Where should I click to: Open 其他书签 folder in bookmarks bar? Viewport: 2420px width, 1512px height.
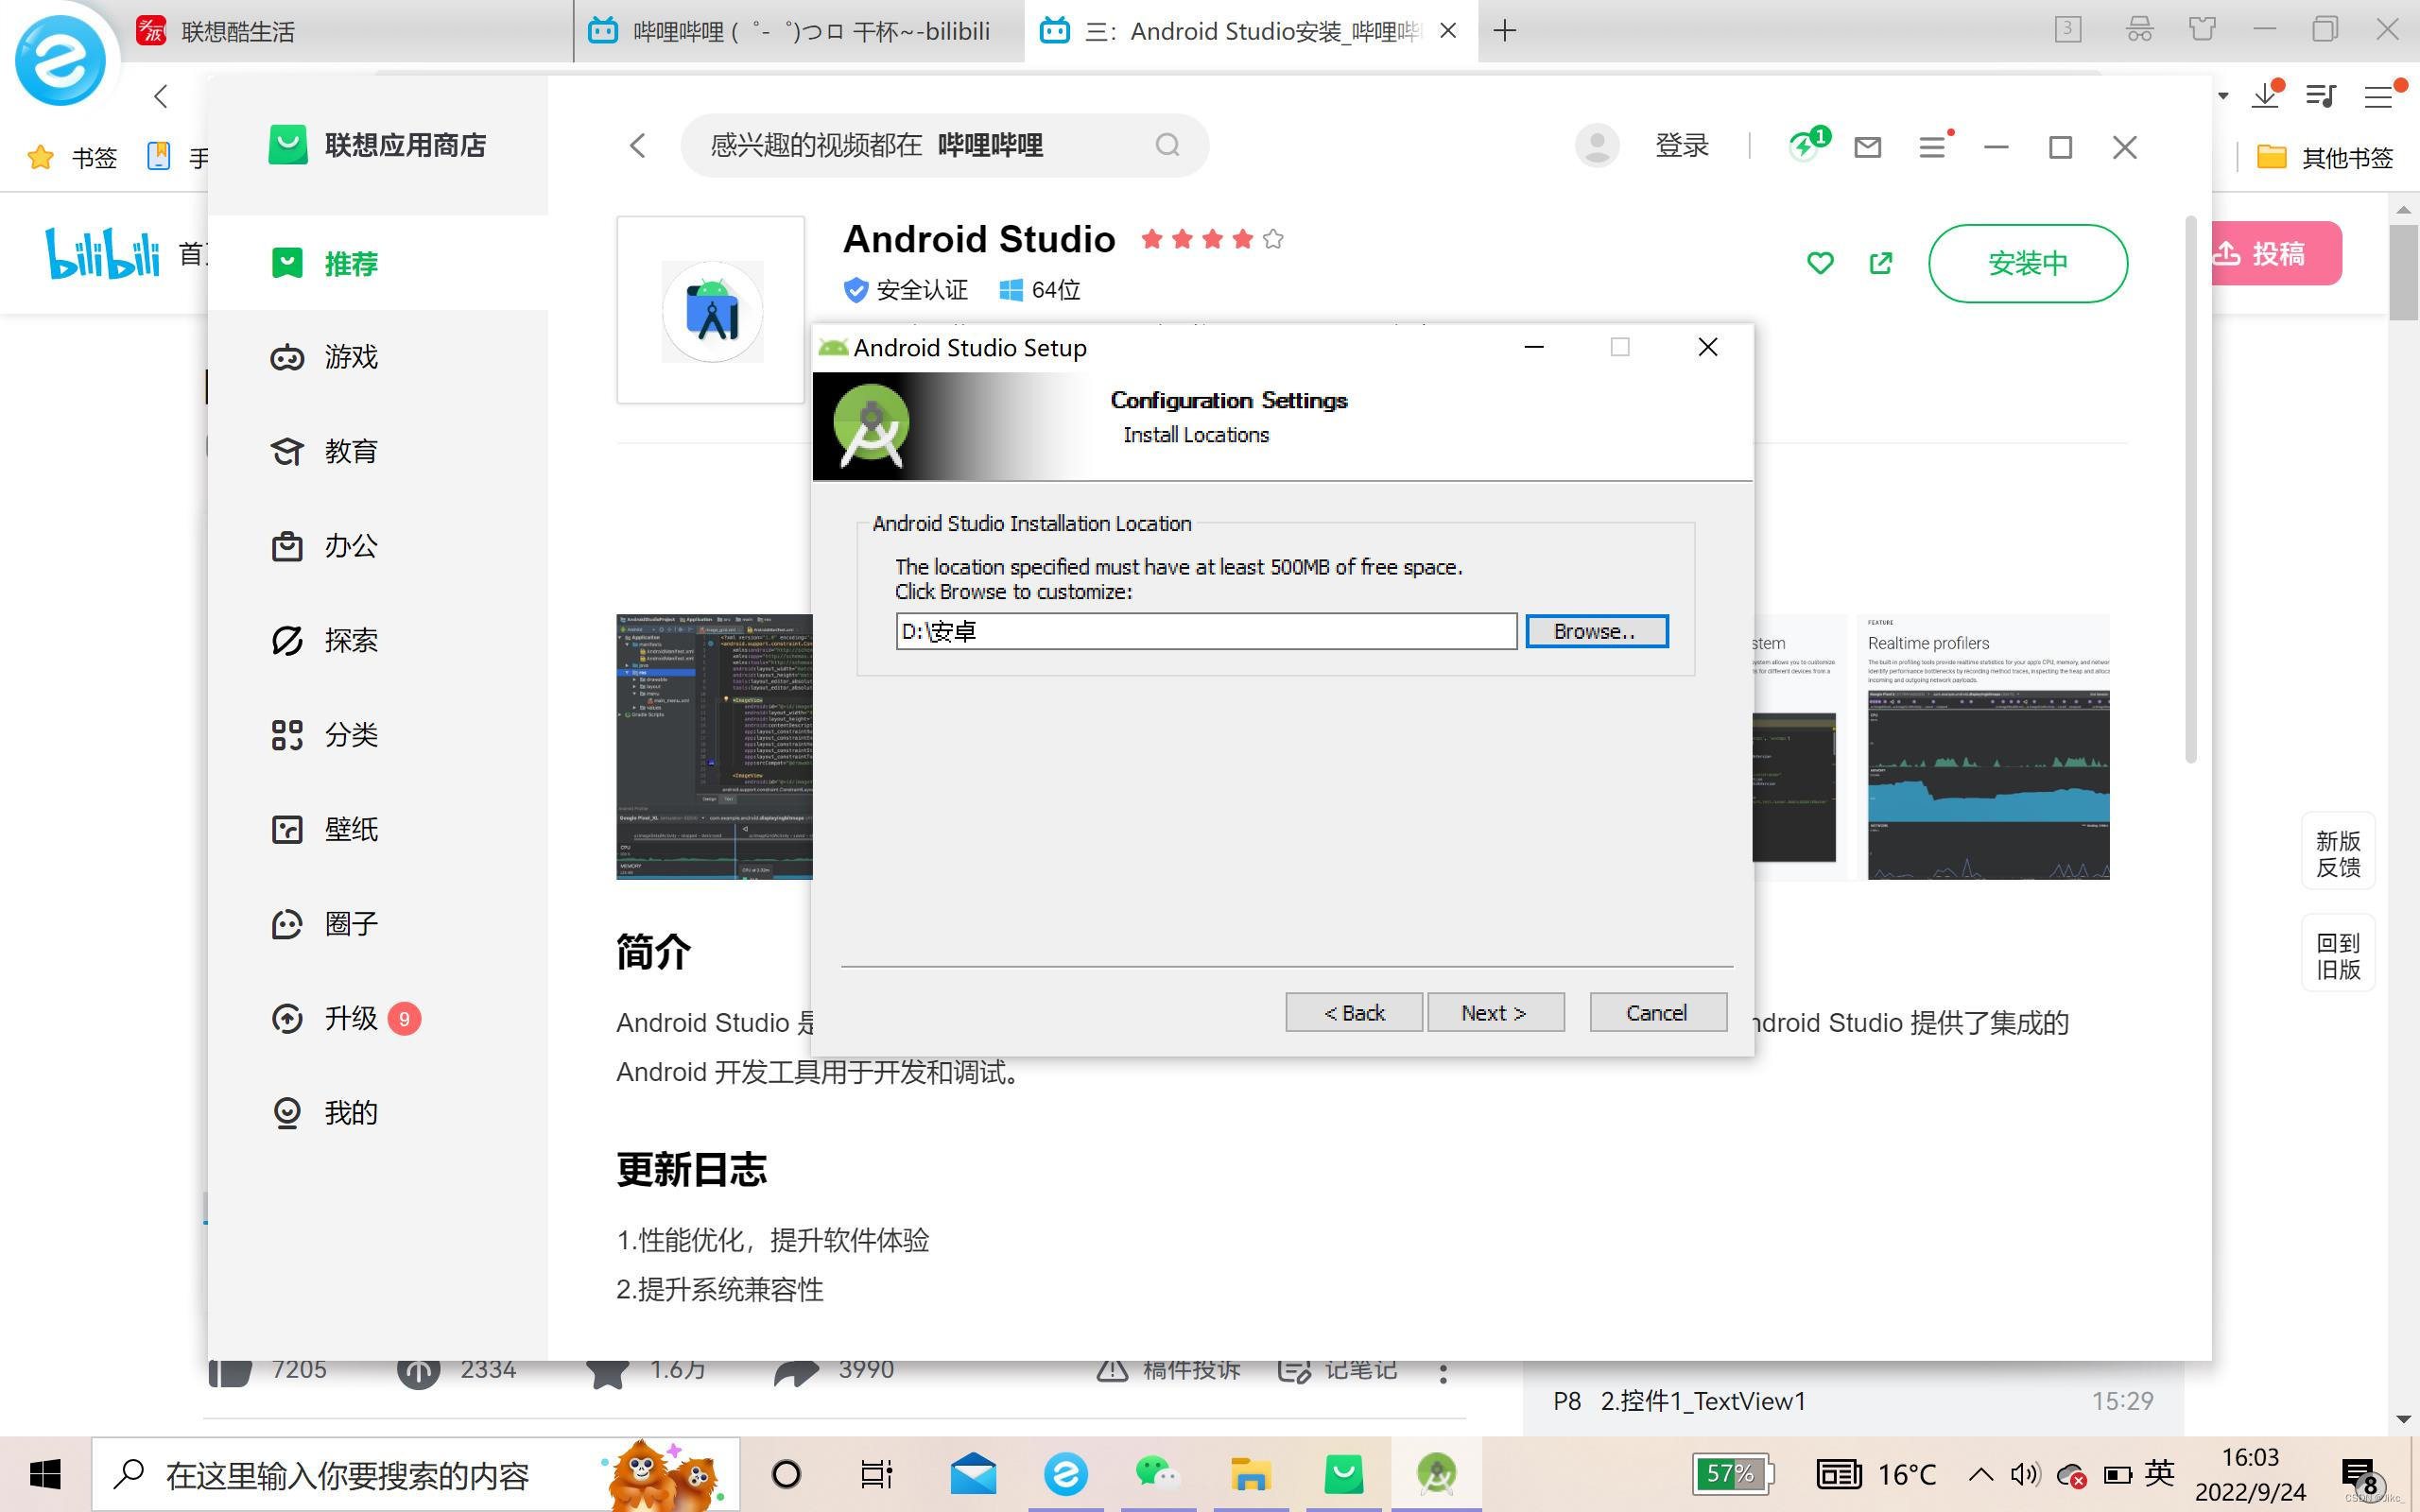(2325, 157)
